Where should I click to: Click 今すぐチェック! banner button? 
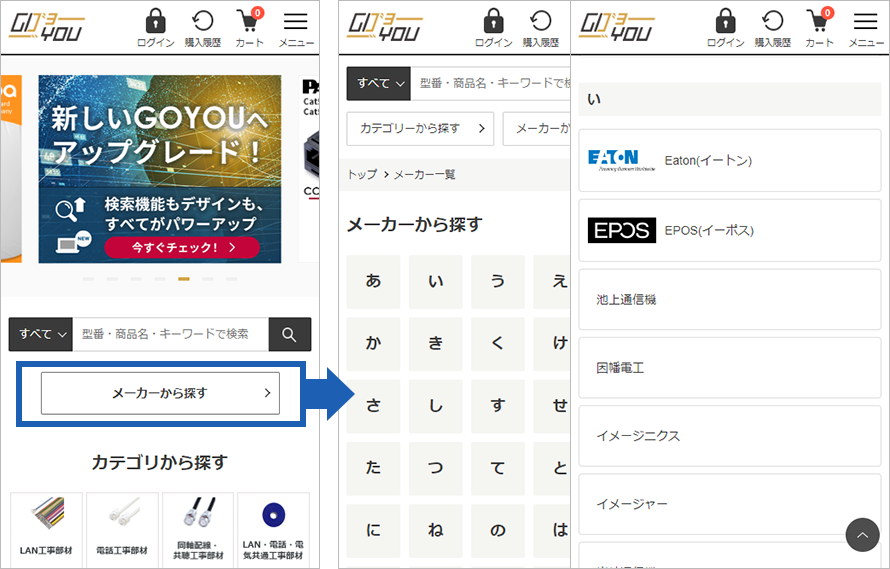[x=182, y=247]
